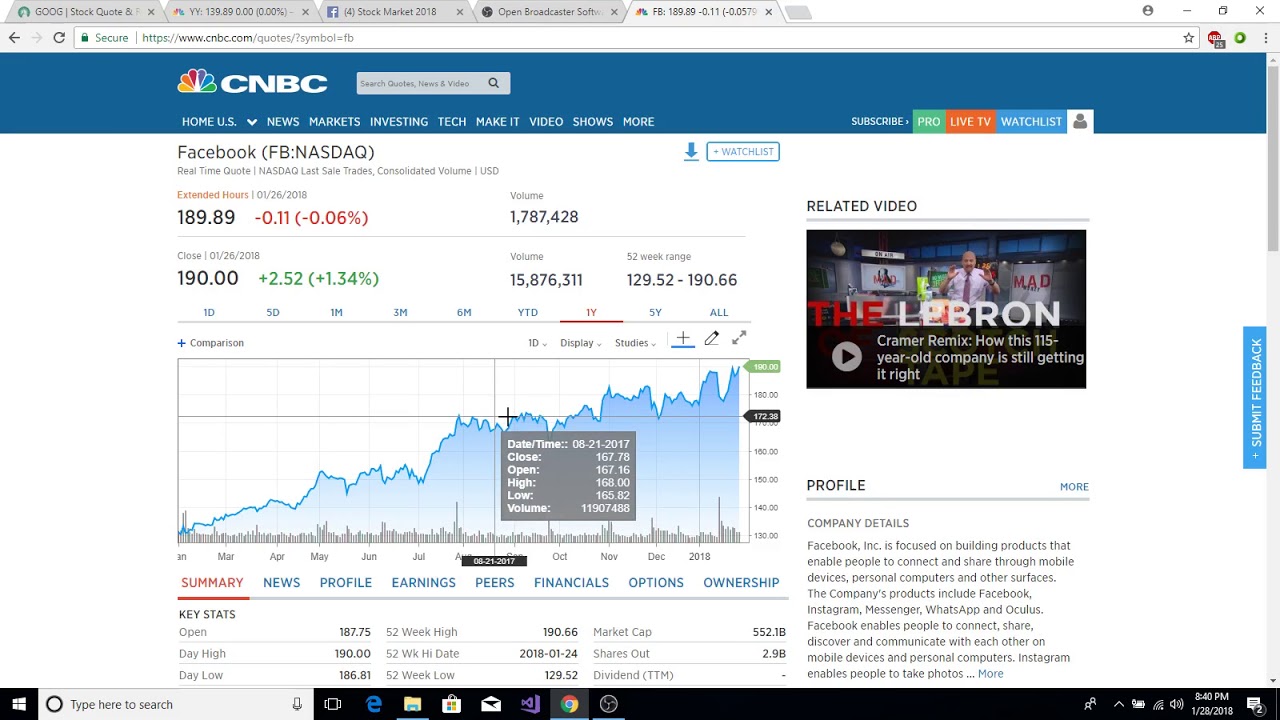Click the browser address bar URL

pyautogui.click(x=248, y=38)
